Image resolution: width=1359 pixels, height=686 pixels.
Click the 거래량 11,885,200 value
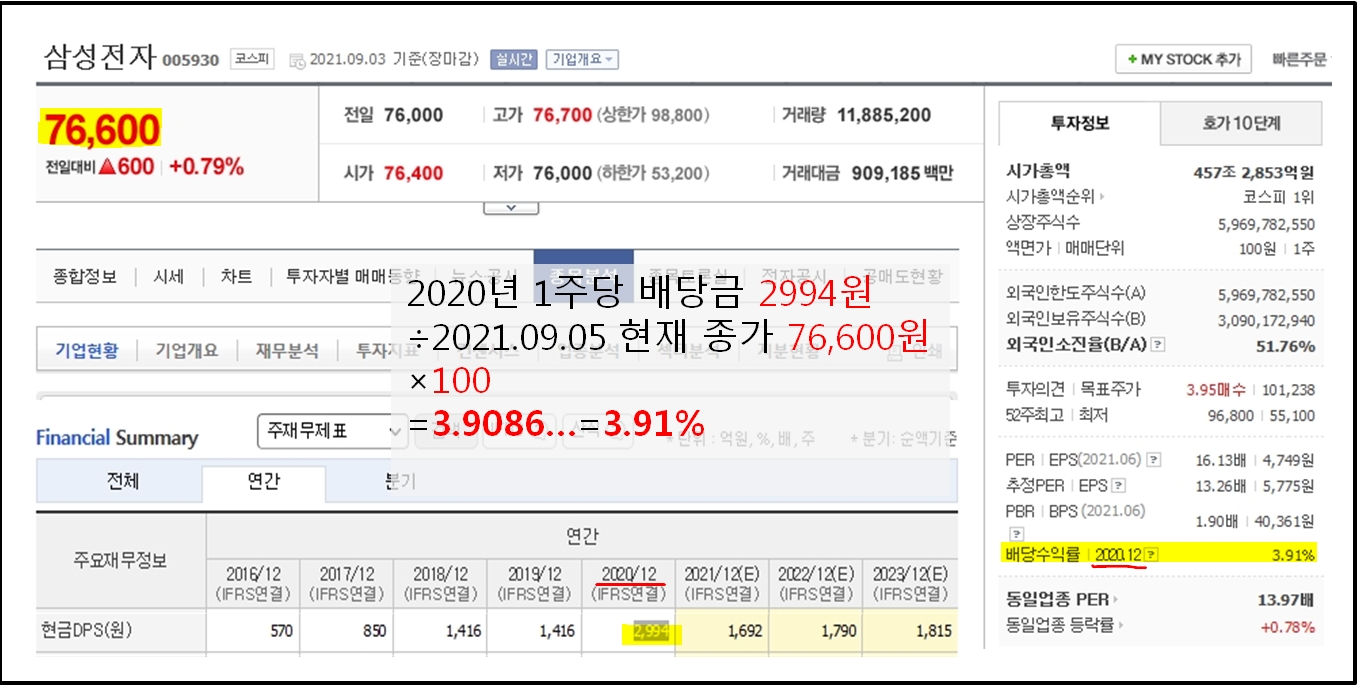pos(884,115)
